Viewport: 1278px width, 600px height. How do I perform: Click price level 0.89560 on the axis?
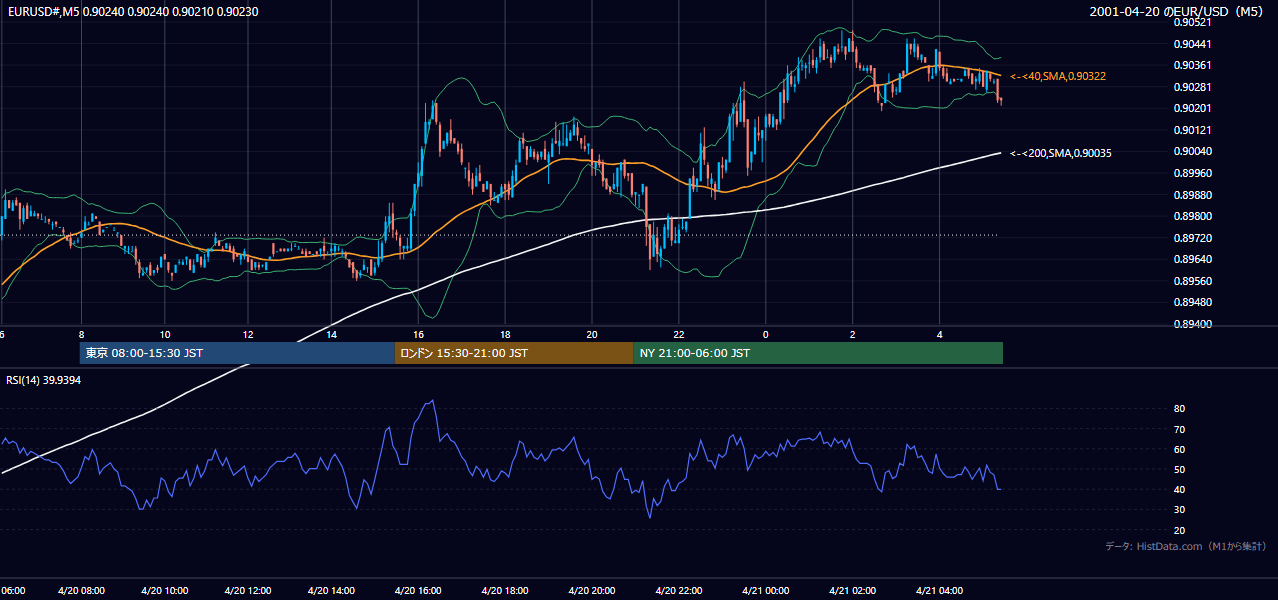click(x=1191, y=281)
